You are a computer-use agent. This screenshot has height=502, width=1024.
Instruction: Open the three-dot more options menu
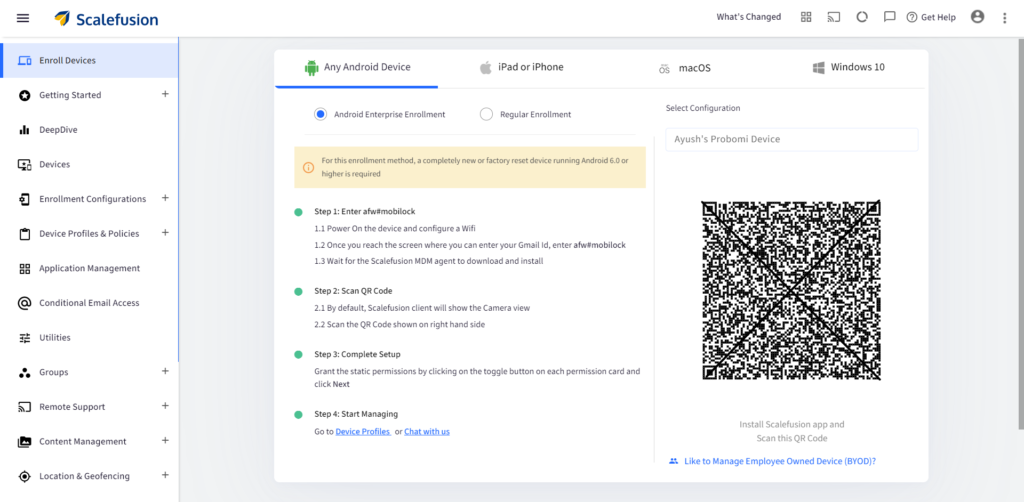click(x=1004, y=18)
